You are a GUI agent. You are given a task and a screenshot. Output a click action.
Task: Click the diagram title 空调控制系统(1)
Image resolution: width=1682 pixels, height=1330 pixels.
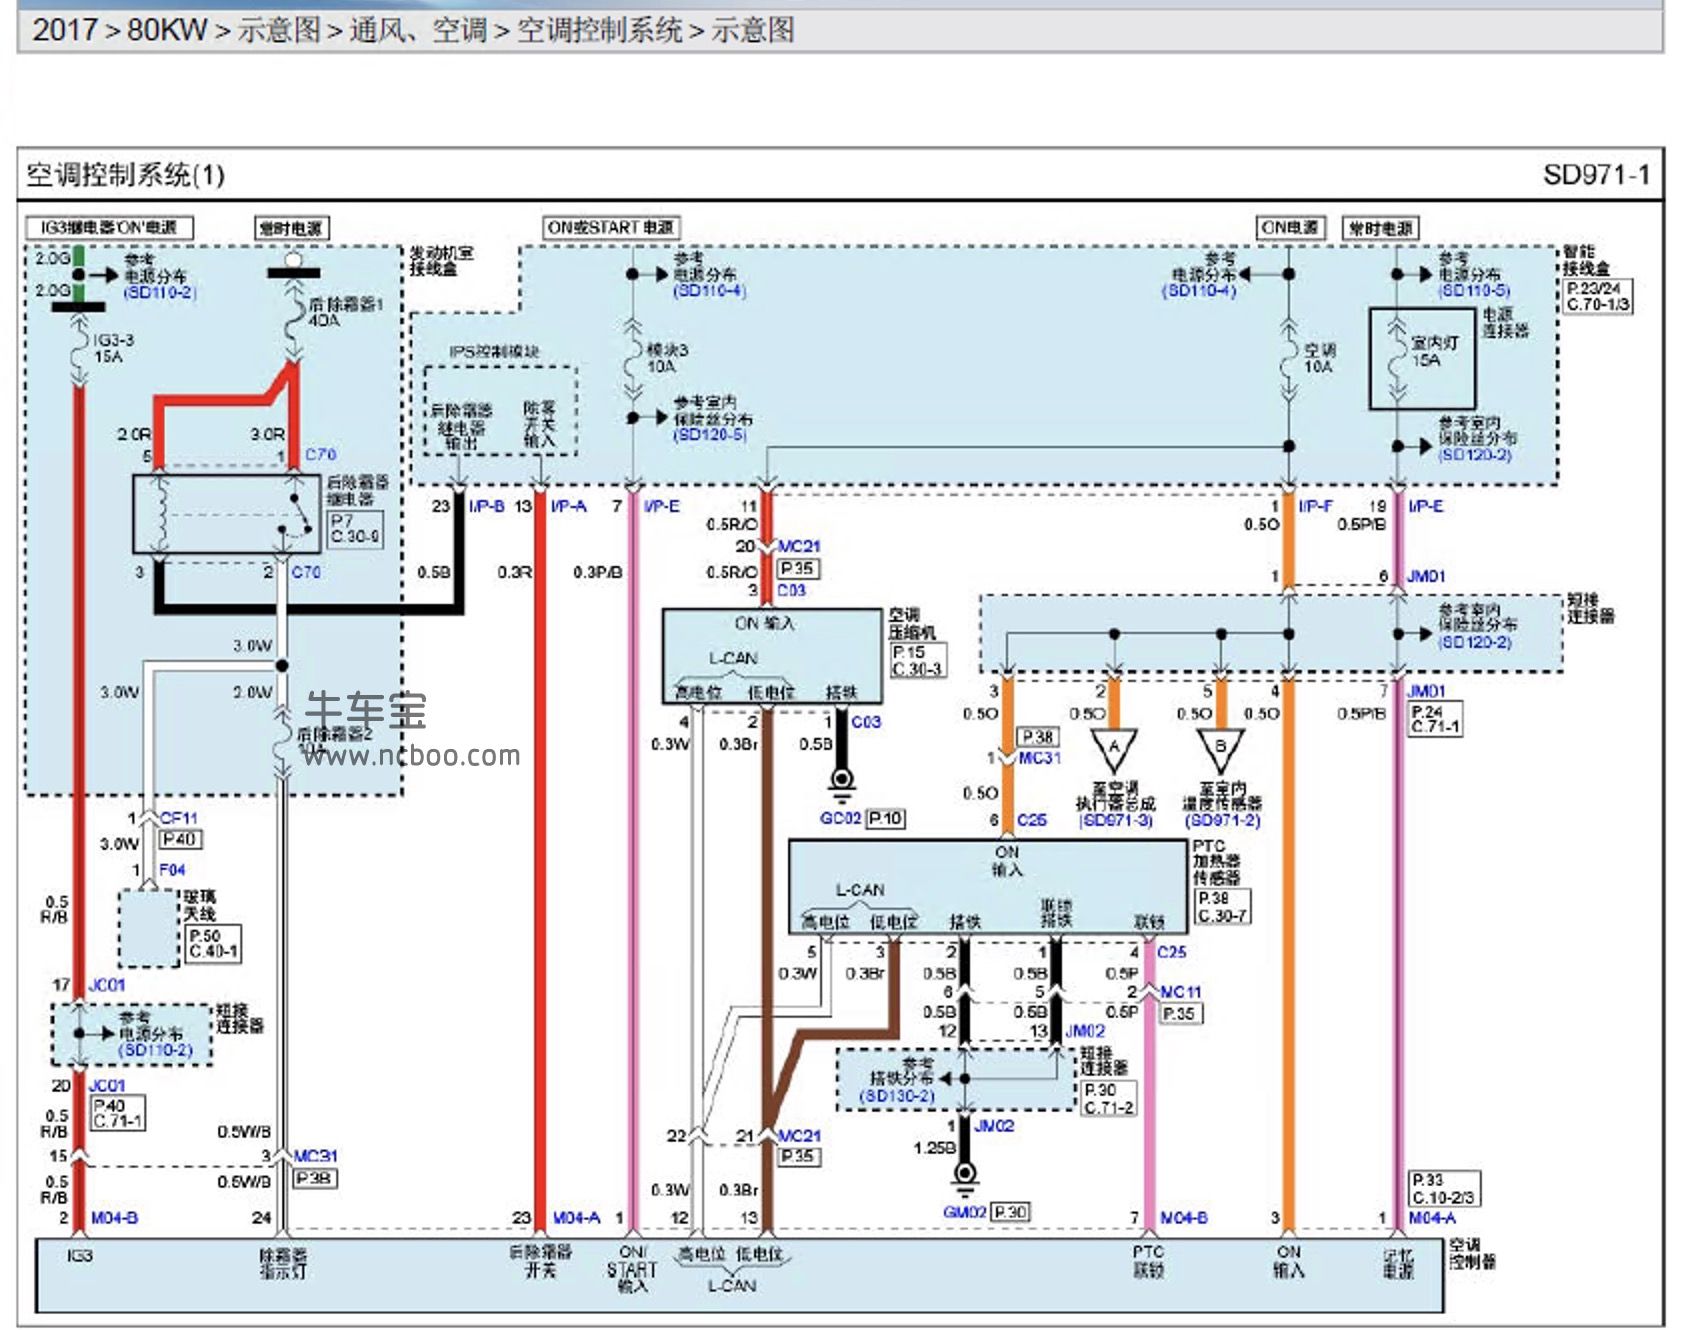click(x=125, y=175)
